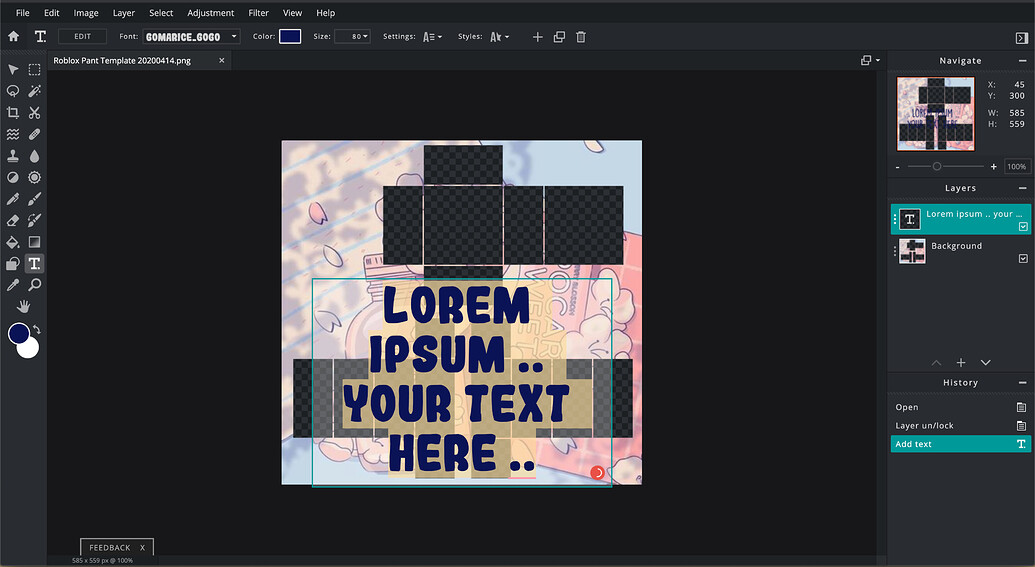Open the Font dropdown showing Gomarice_Gogo
The height and width of the screenshot is (567, 1035).
tap(191, 37)
